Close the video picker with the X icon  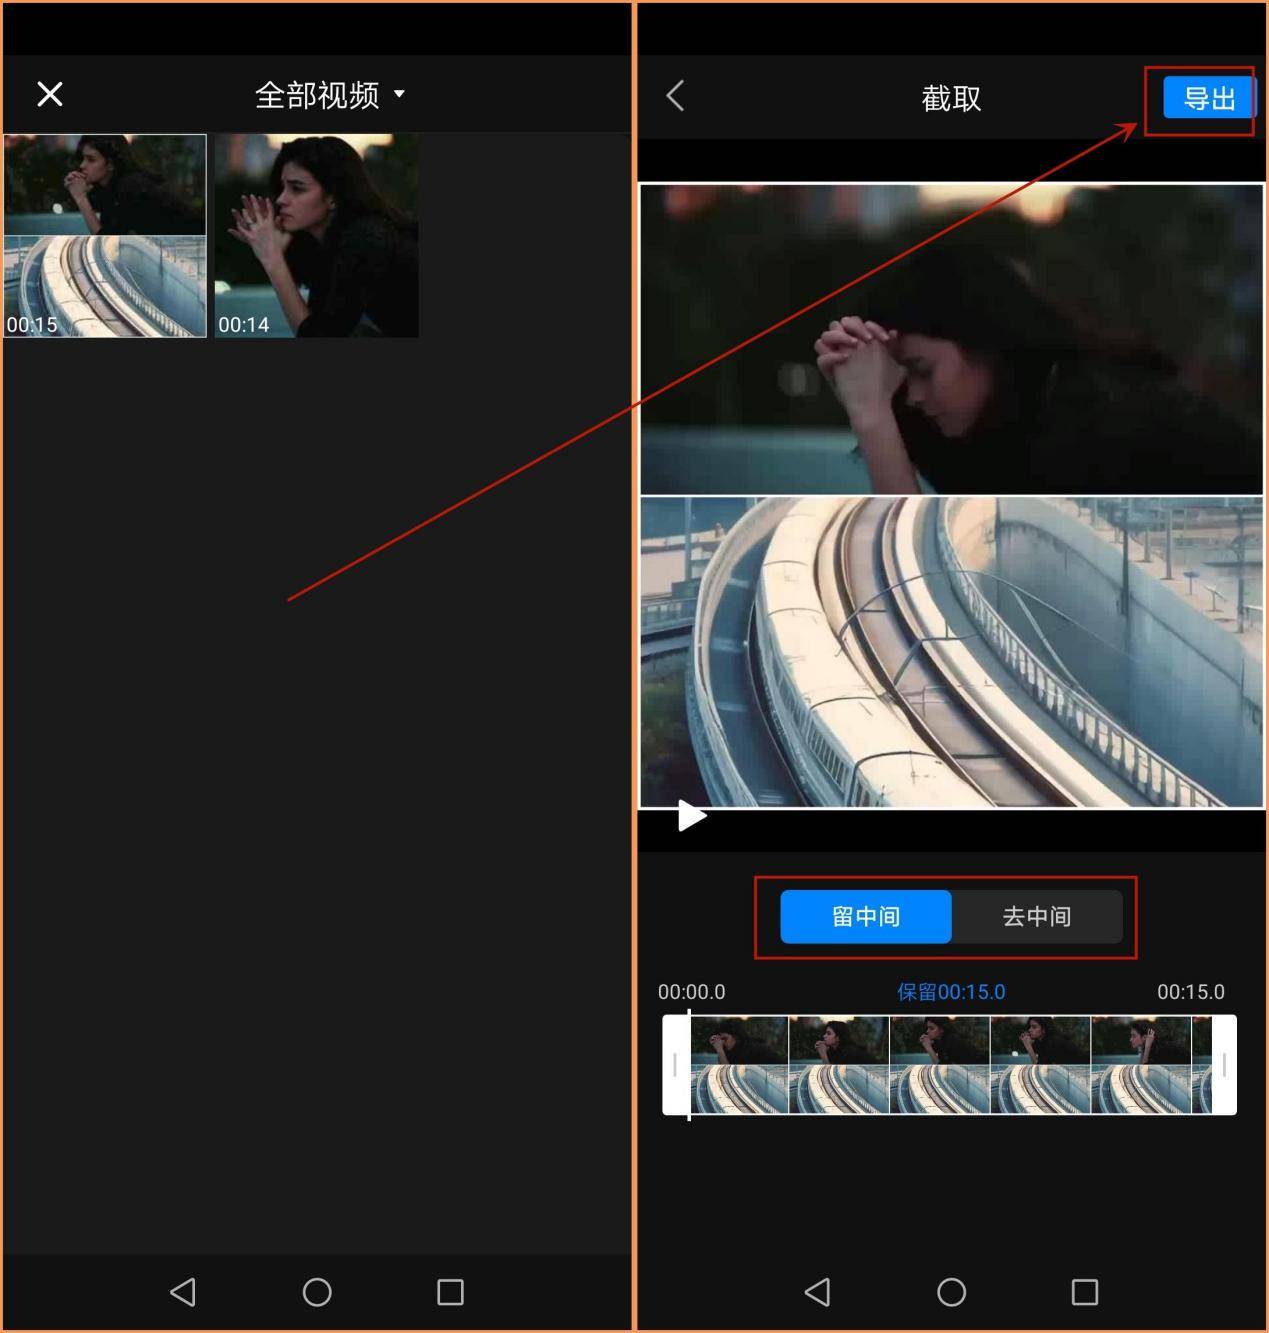(50, 94)
